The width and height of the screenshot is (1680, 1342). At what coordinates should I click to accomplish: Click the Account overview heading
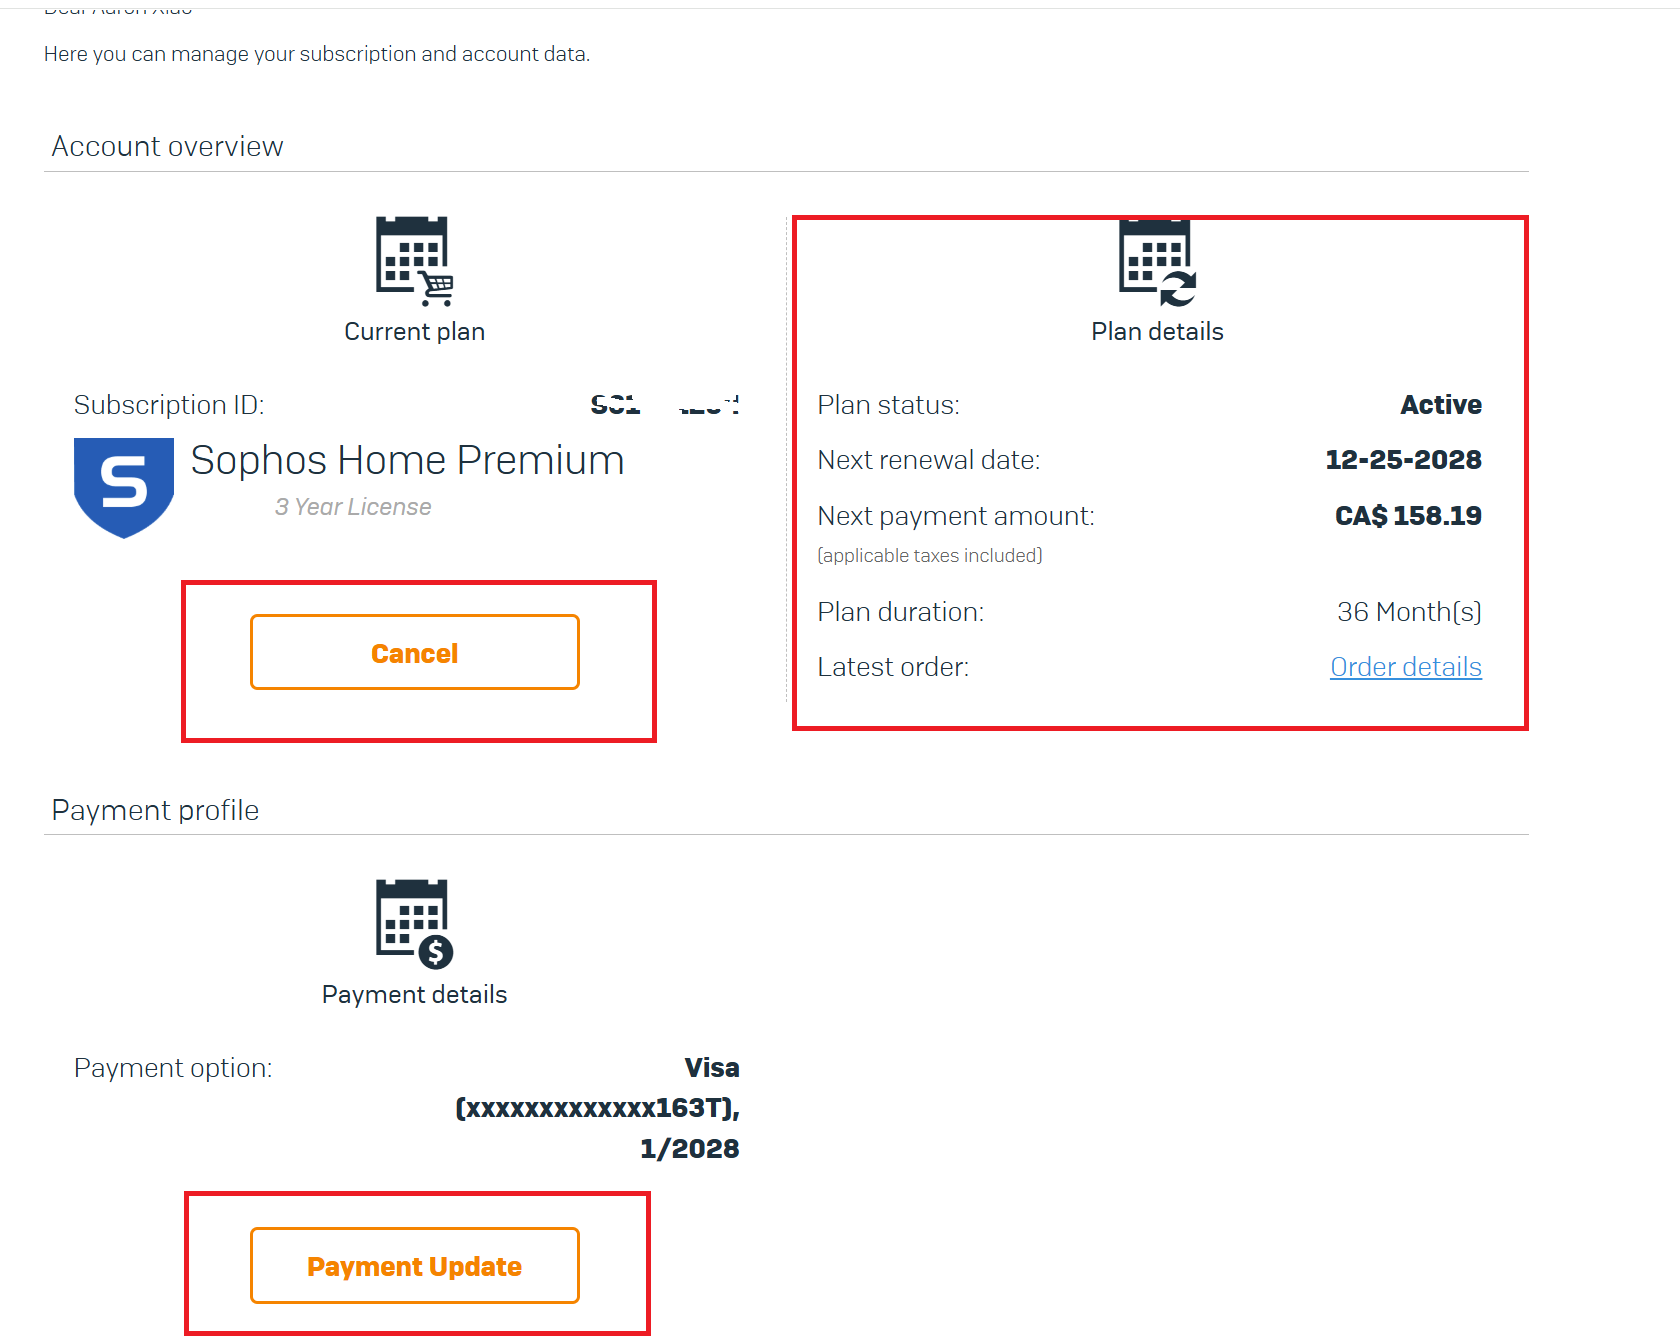(x=167, y=147)
